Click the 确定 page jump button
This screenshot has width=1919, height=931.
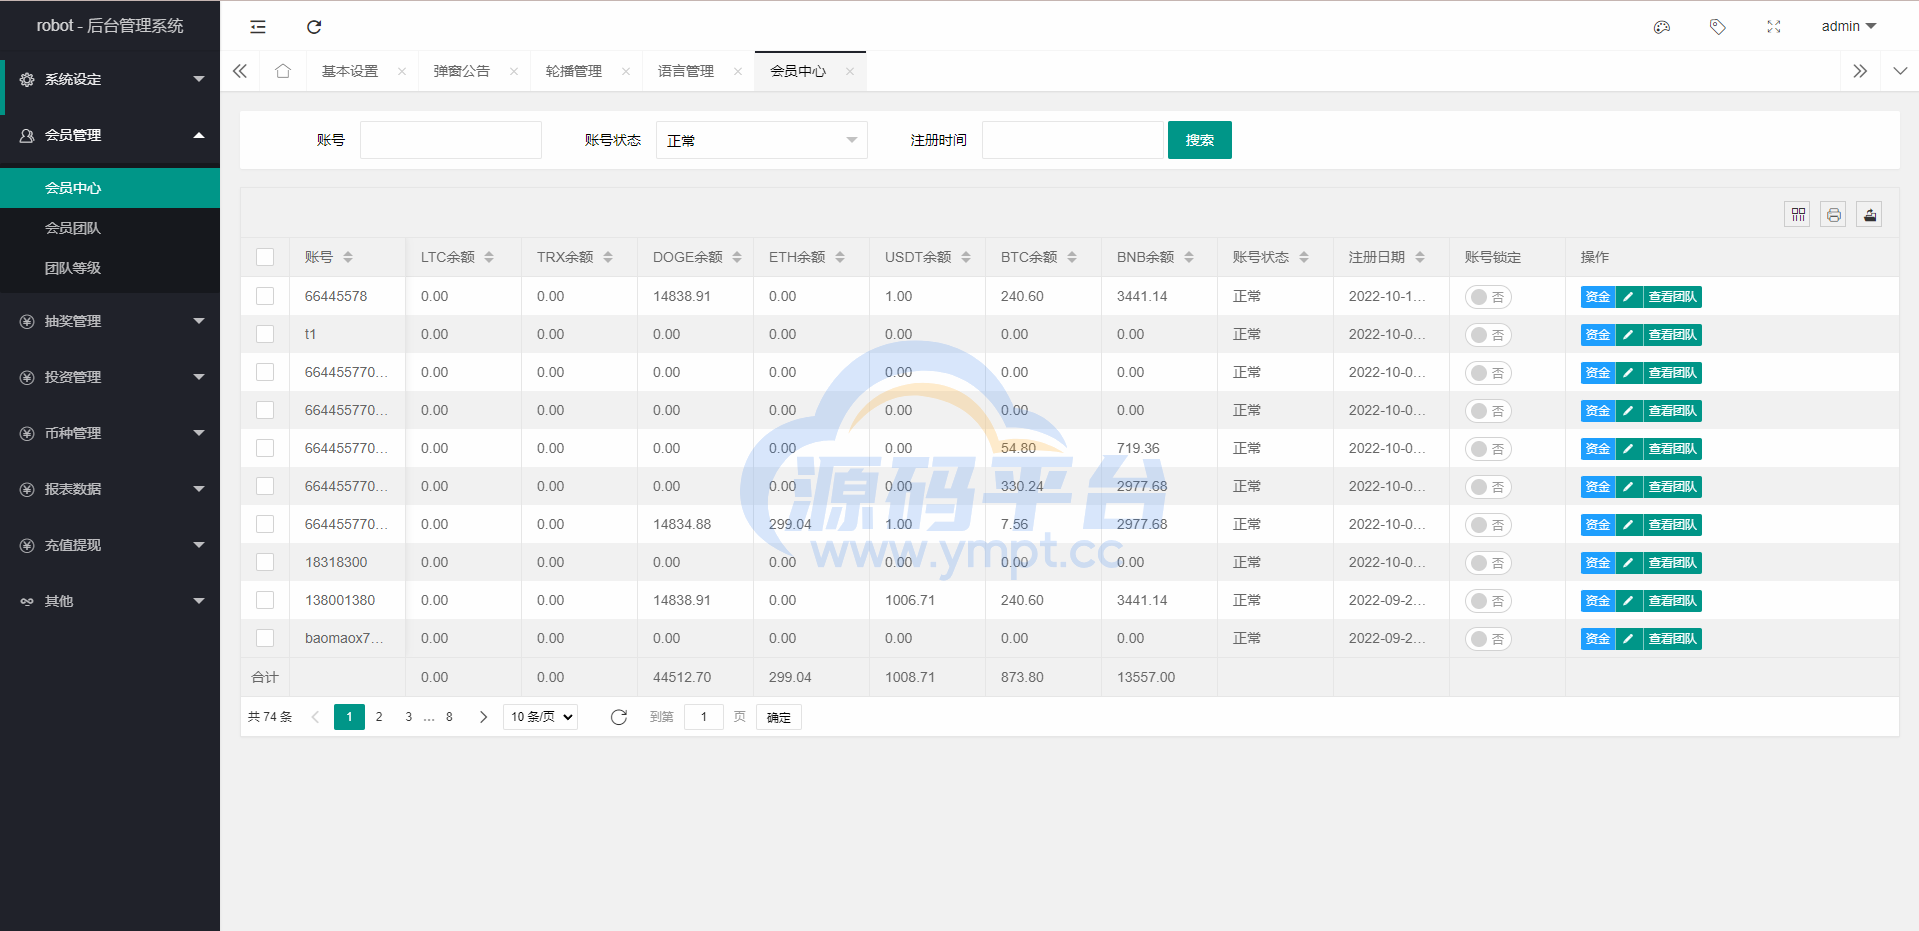click(779, 717)
